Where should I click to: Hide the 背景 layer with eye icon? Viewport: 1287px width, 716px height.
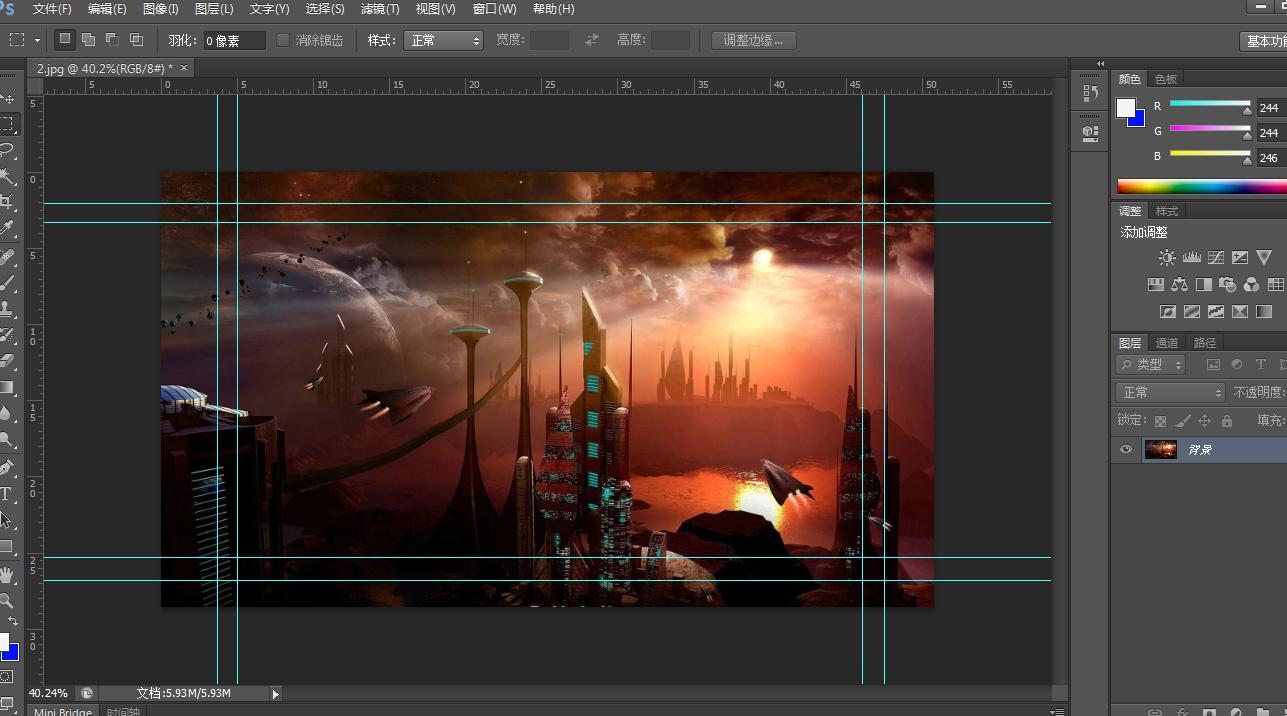[x=1126, y=450]
